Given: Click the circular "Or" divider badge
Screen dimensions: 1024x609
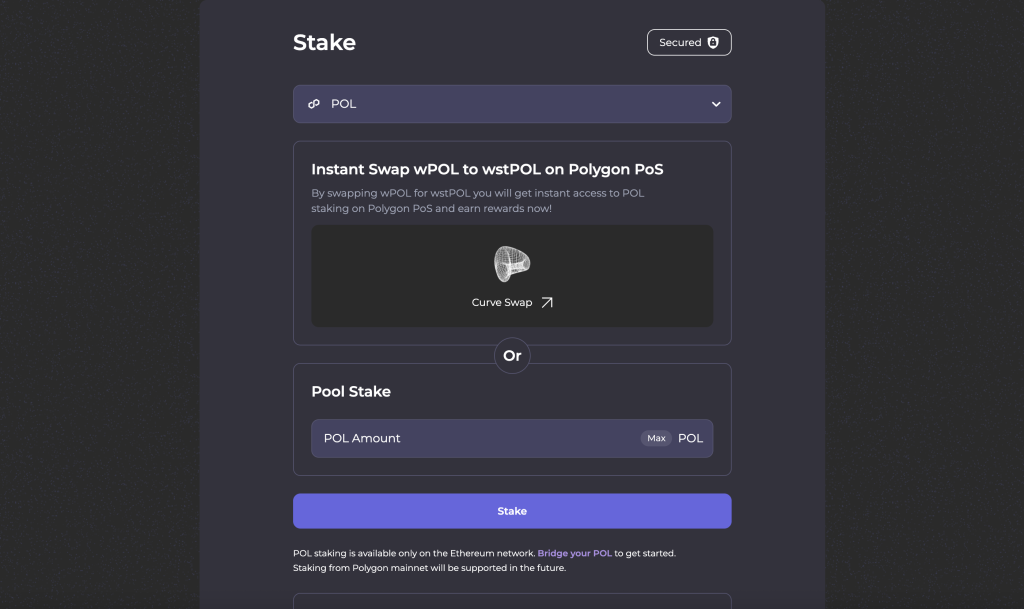Looking at the screenshot, I should point(512,355).
